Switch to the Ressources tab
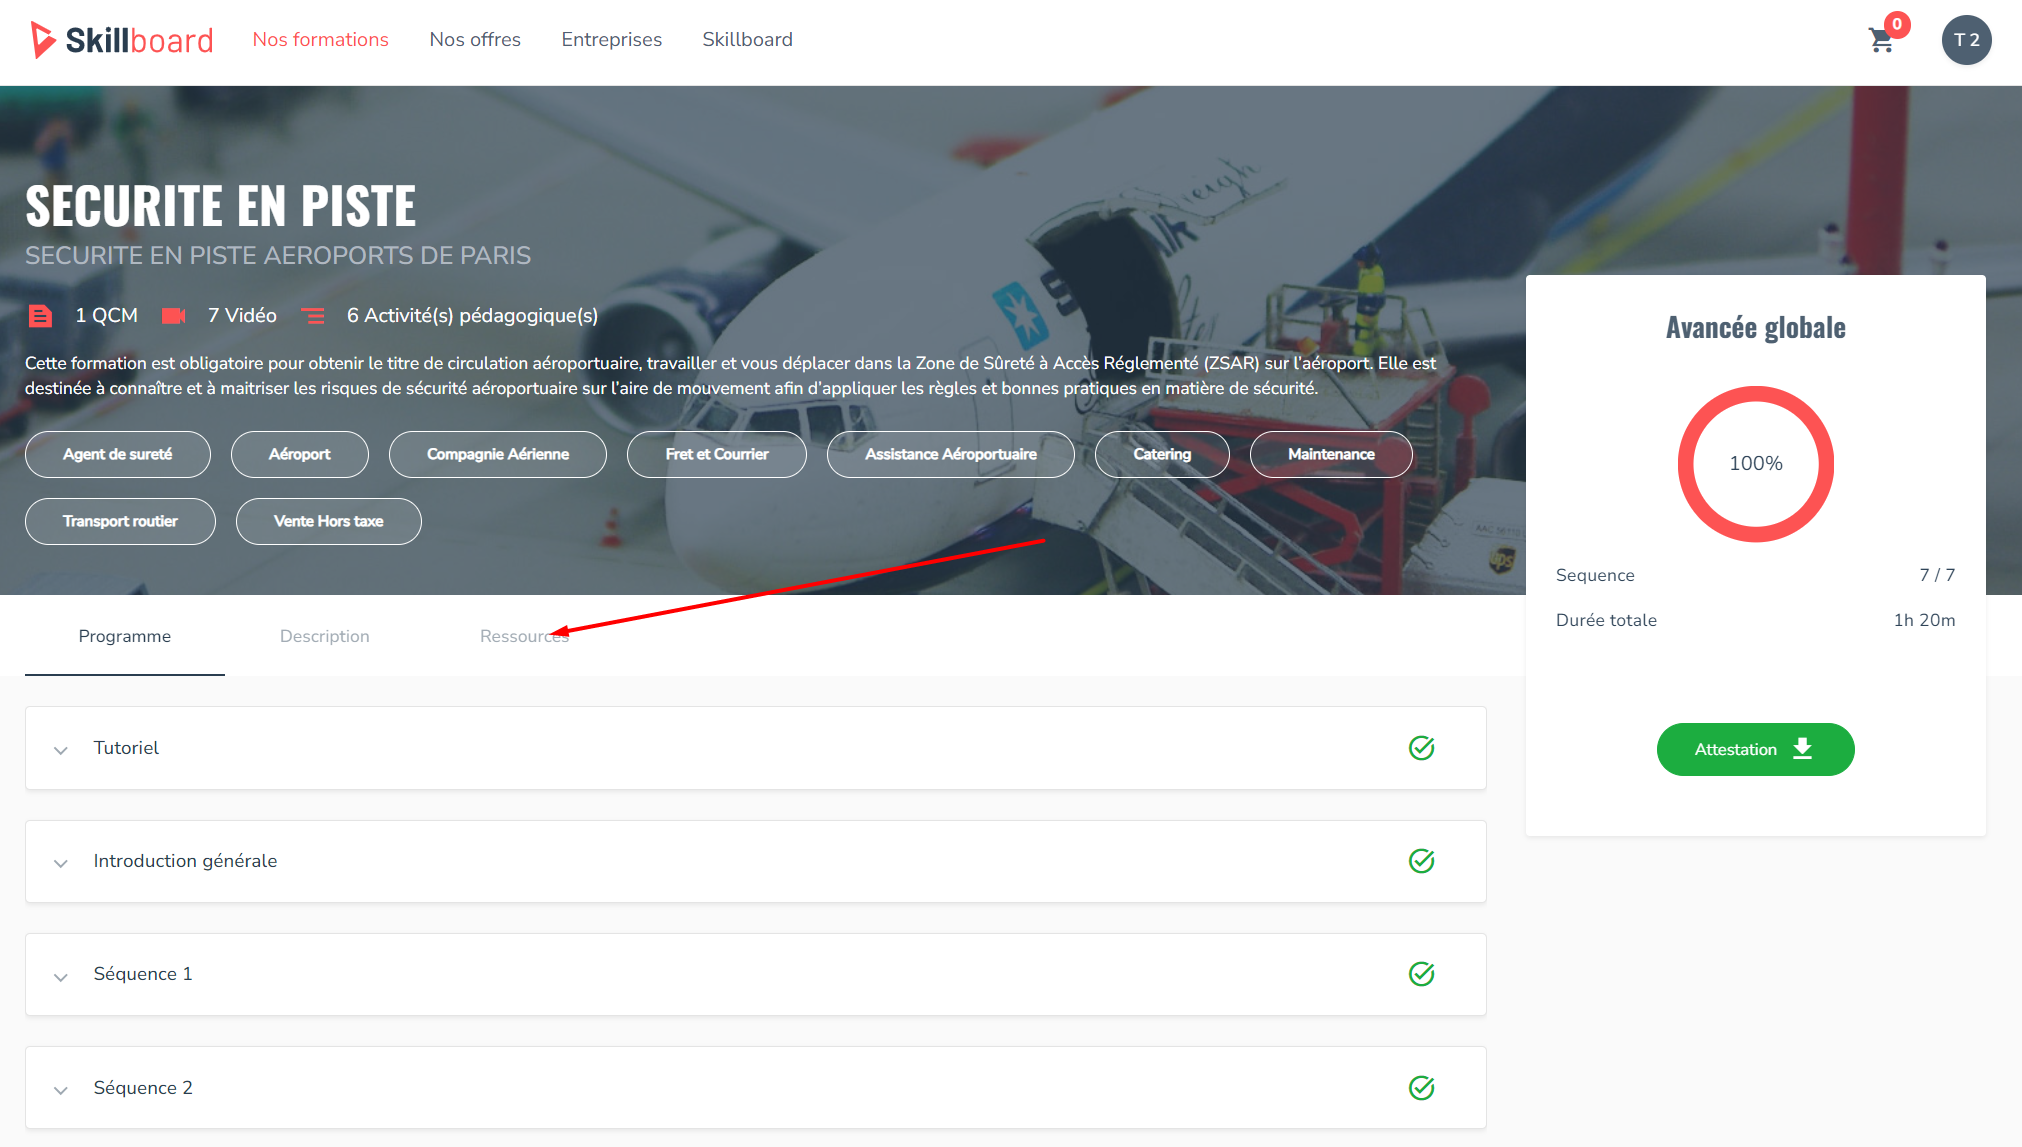The image size is (2022, 1147). (525, 636)
